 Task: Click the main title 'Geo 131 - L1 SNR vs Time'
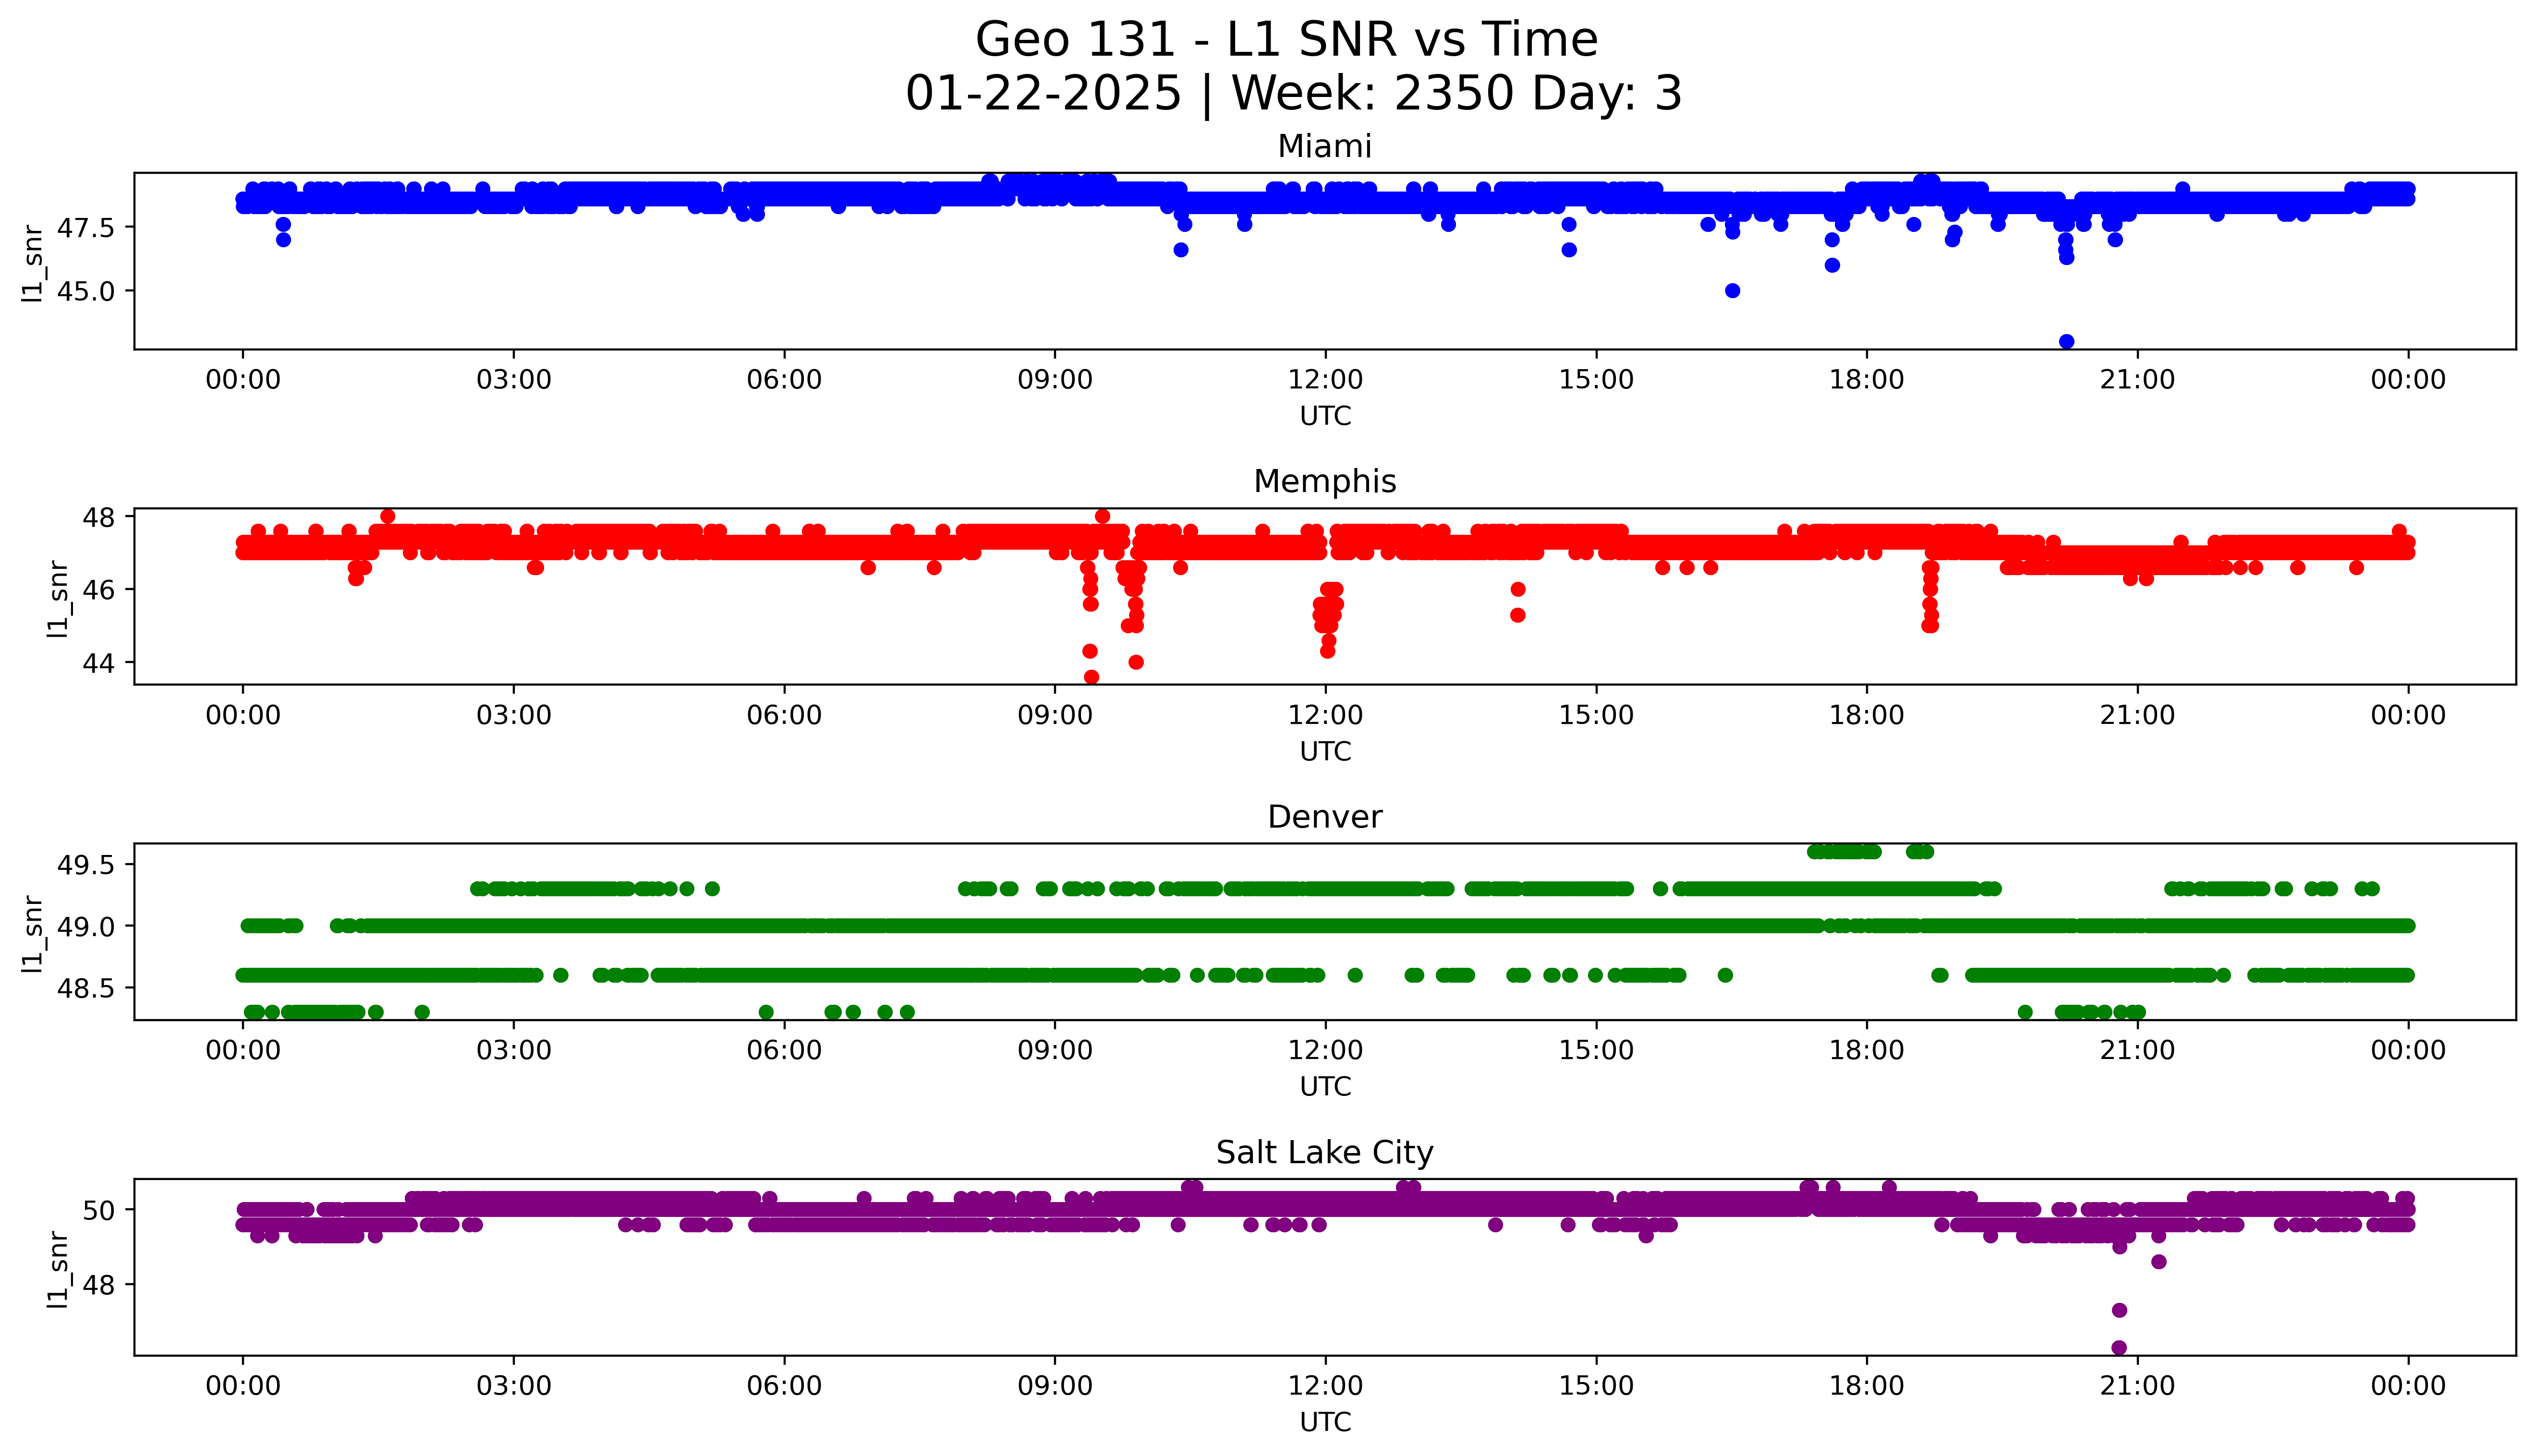[1286, 40]
